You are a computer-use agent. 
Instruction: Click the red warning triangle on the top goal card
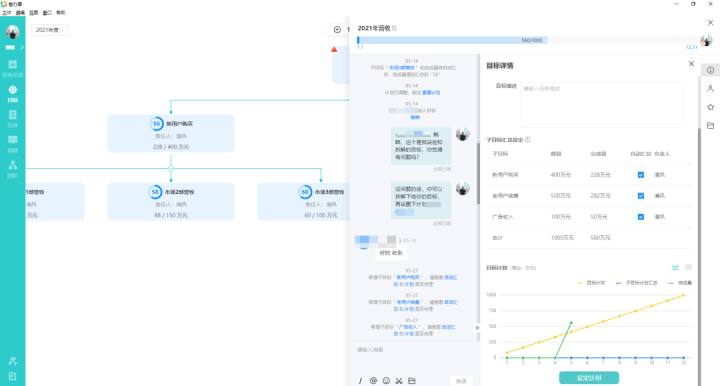pos(334,49)
